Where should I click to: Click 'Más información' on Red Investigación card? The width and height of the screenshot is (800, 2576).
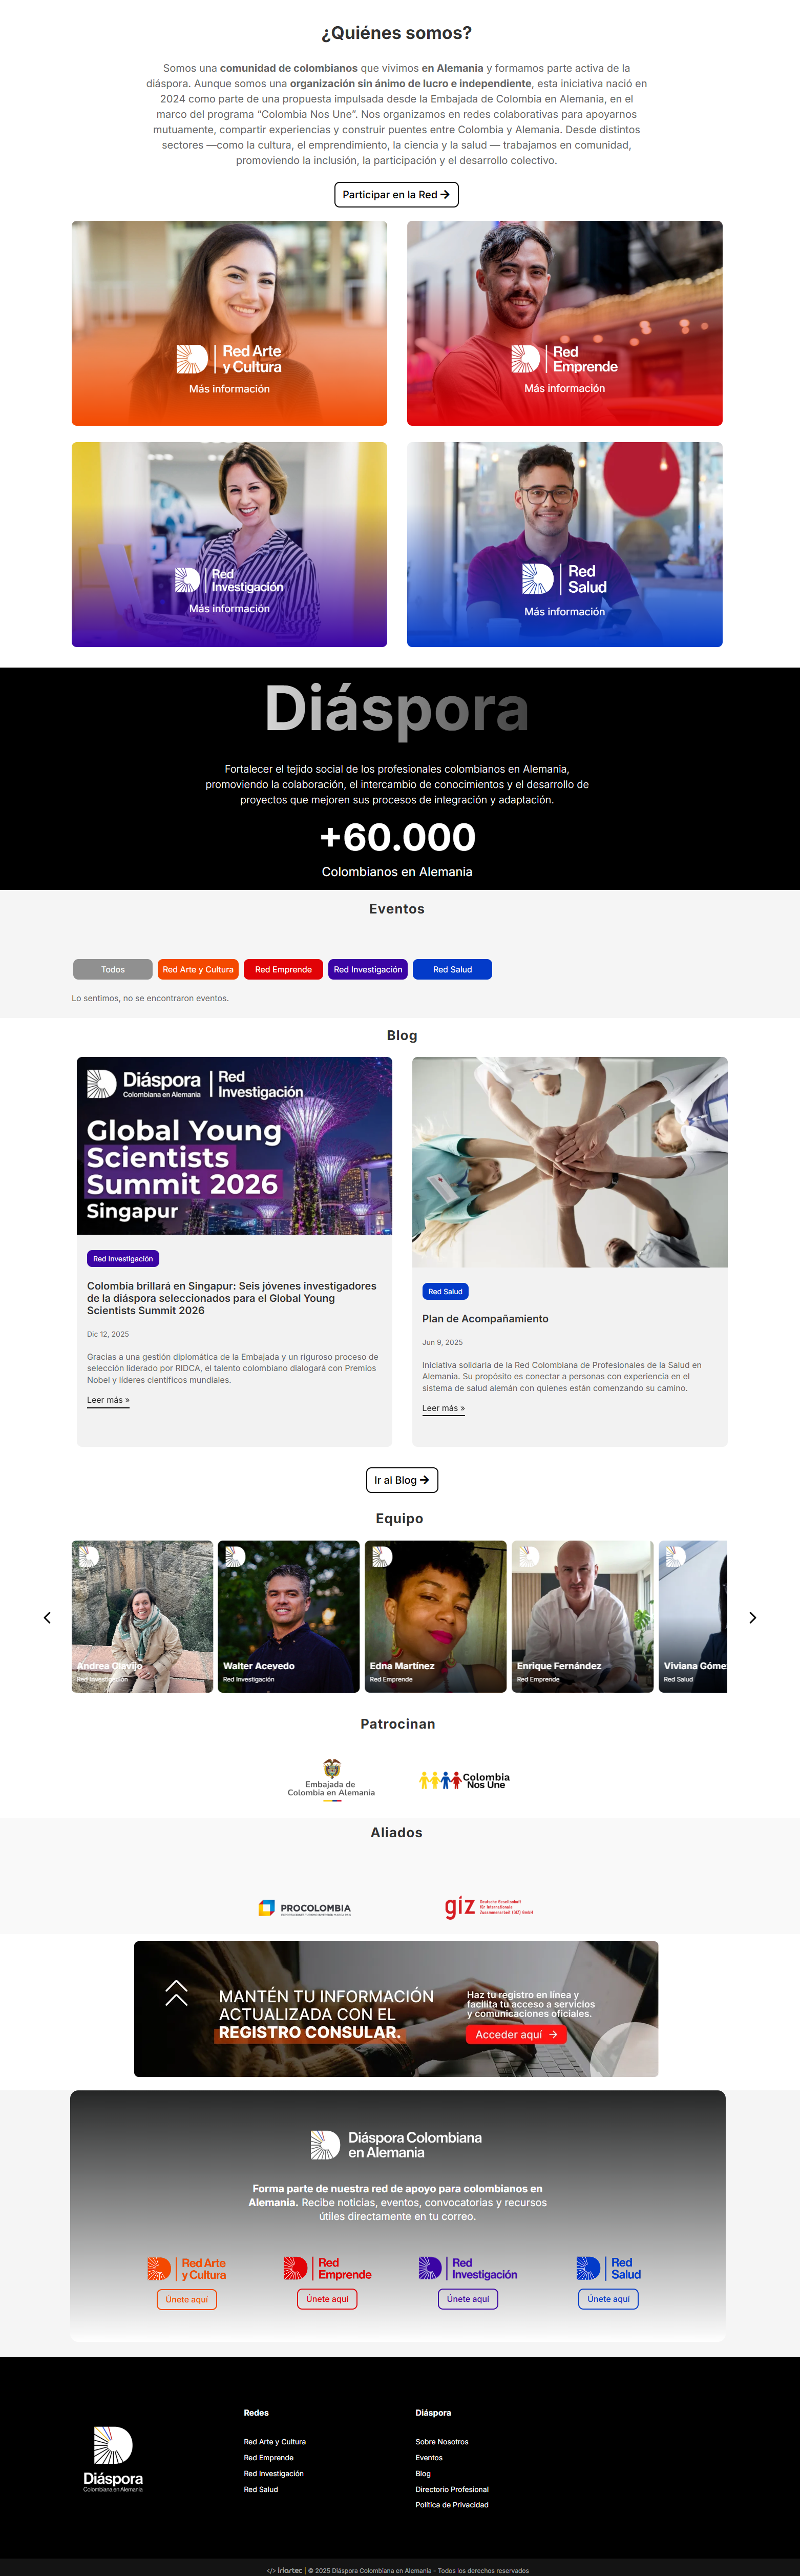(229, 608)
